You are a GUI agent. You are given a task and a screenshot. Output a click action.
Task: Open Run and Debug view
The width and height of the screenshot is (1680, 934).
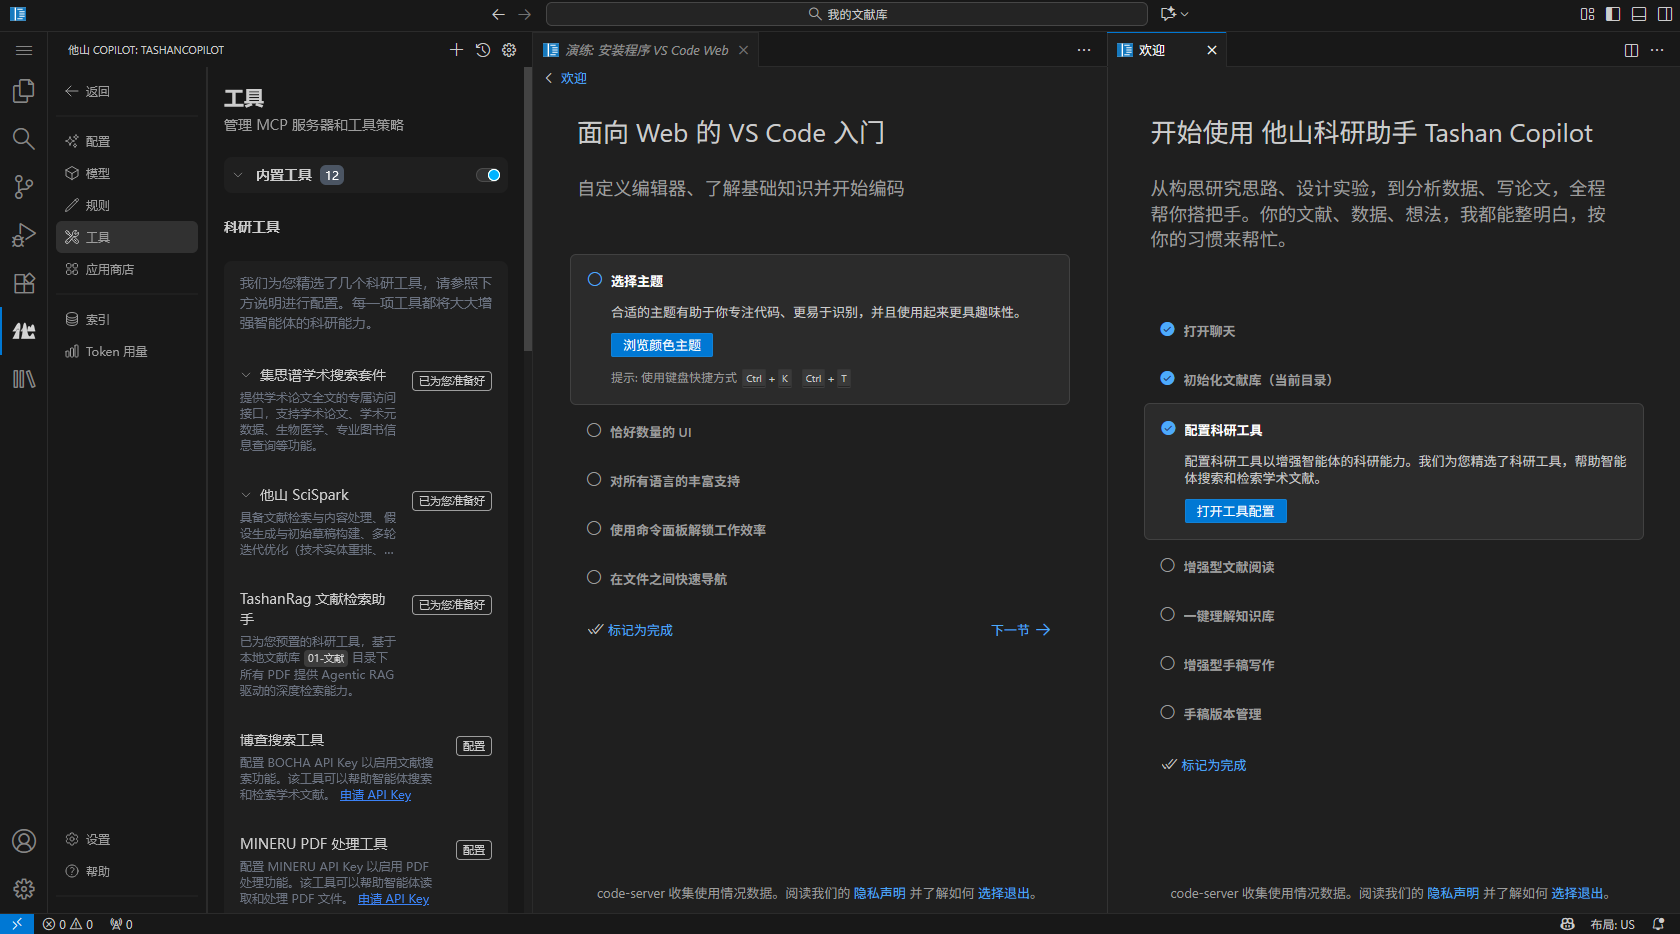pyautogui.click(x=24, y=235)
